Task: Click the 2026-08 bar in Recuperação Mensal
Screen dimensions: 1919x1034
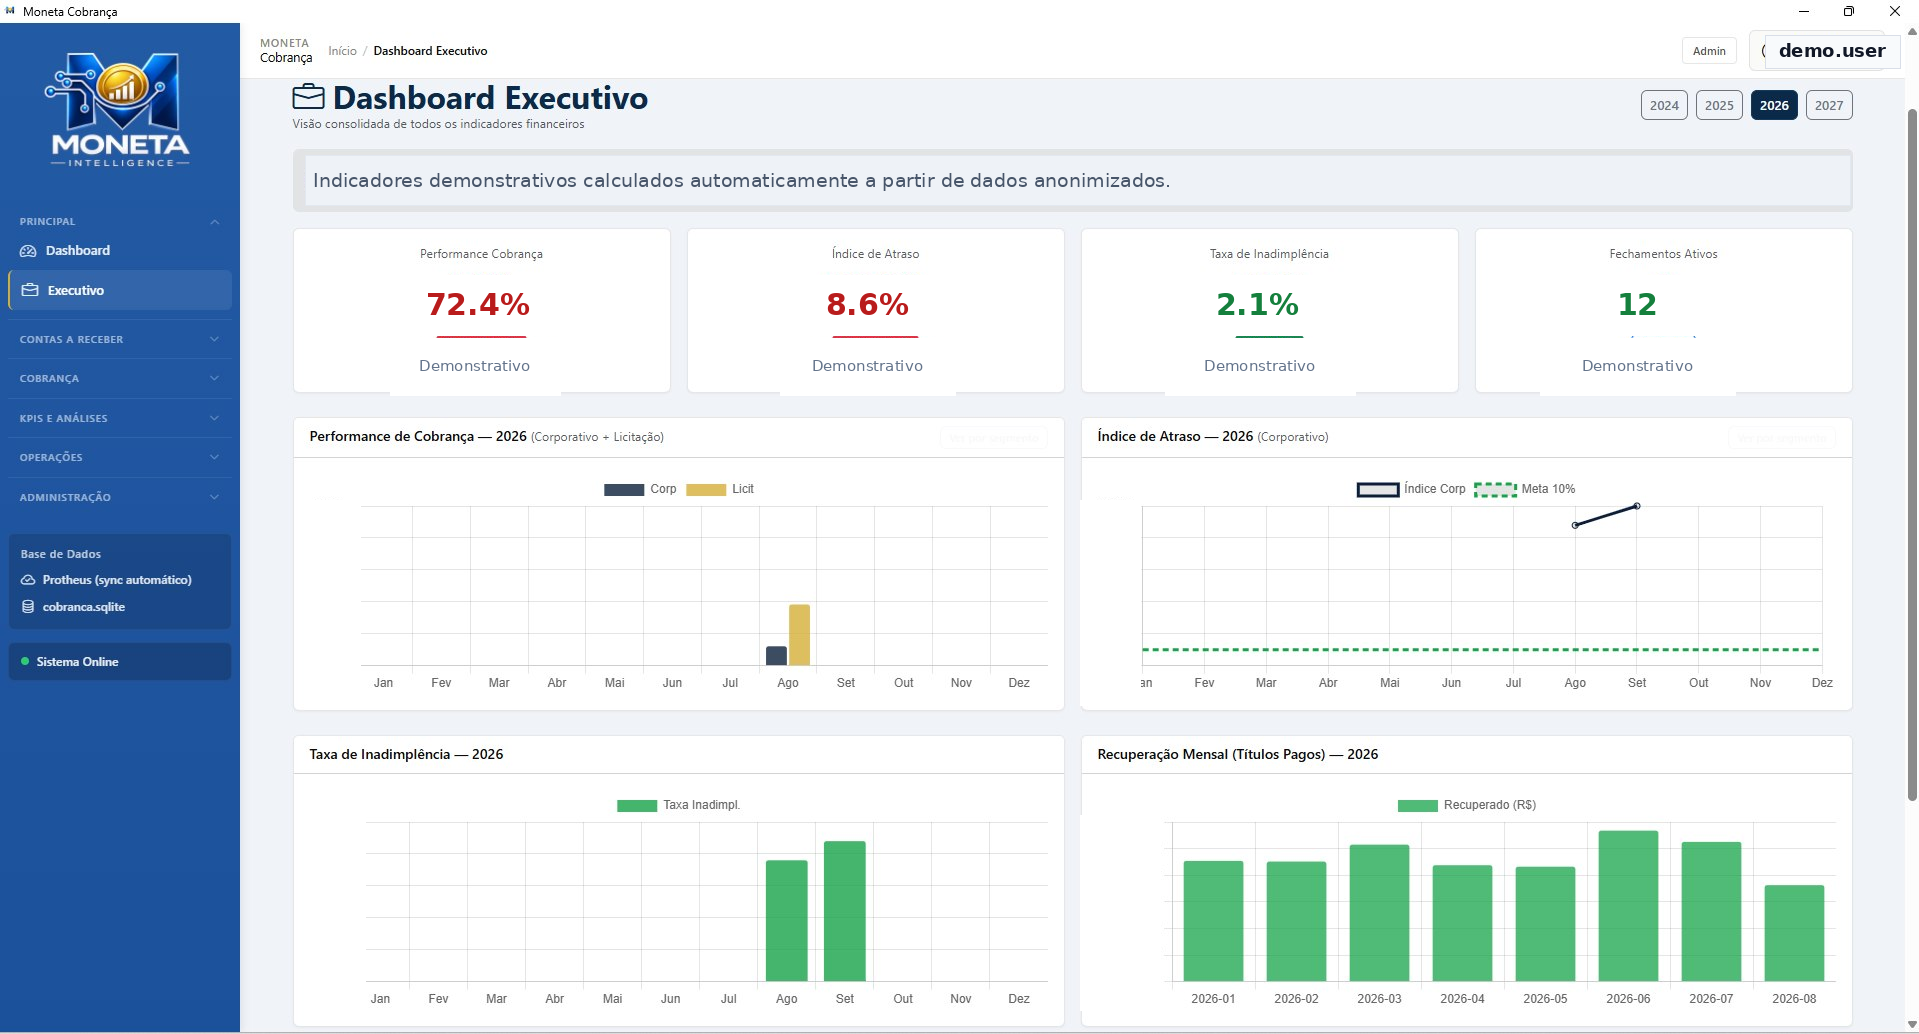Action: [1794, 933]
